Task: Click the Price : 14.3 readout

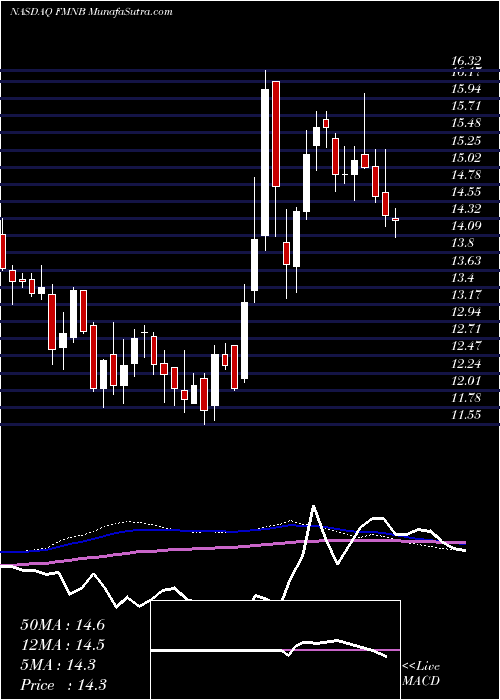Action: point(63,685)
